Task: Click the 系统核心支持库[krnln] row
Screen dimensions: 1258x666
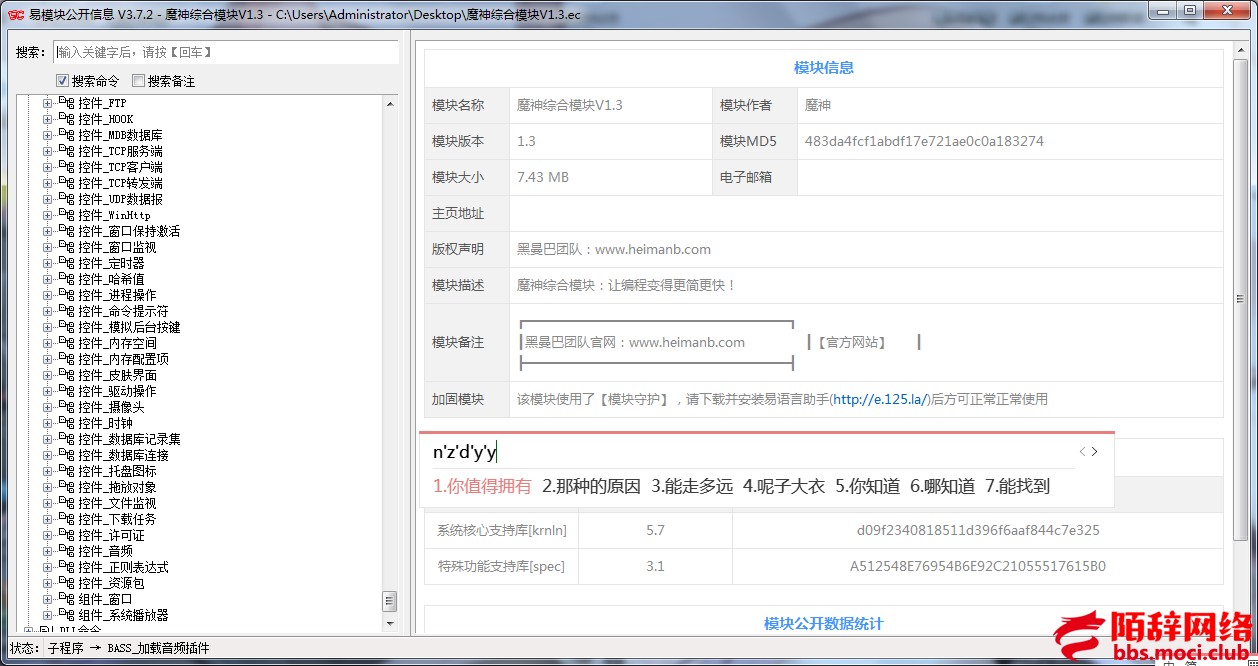Action: point(823,530)
